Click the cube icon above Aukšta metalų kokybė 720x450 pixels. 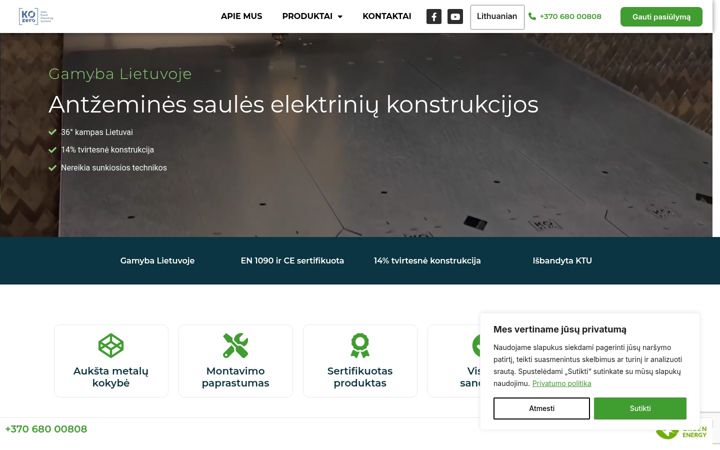(111, 345)
